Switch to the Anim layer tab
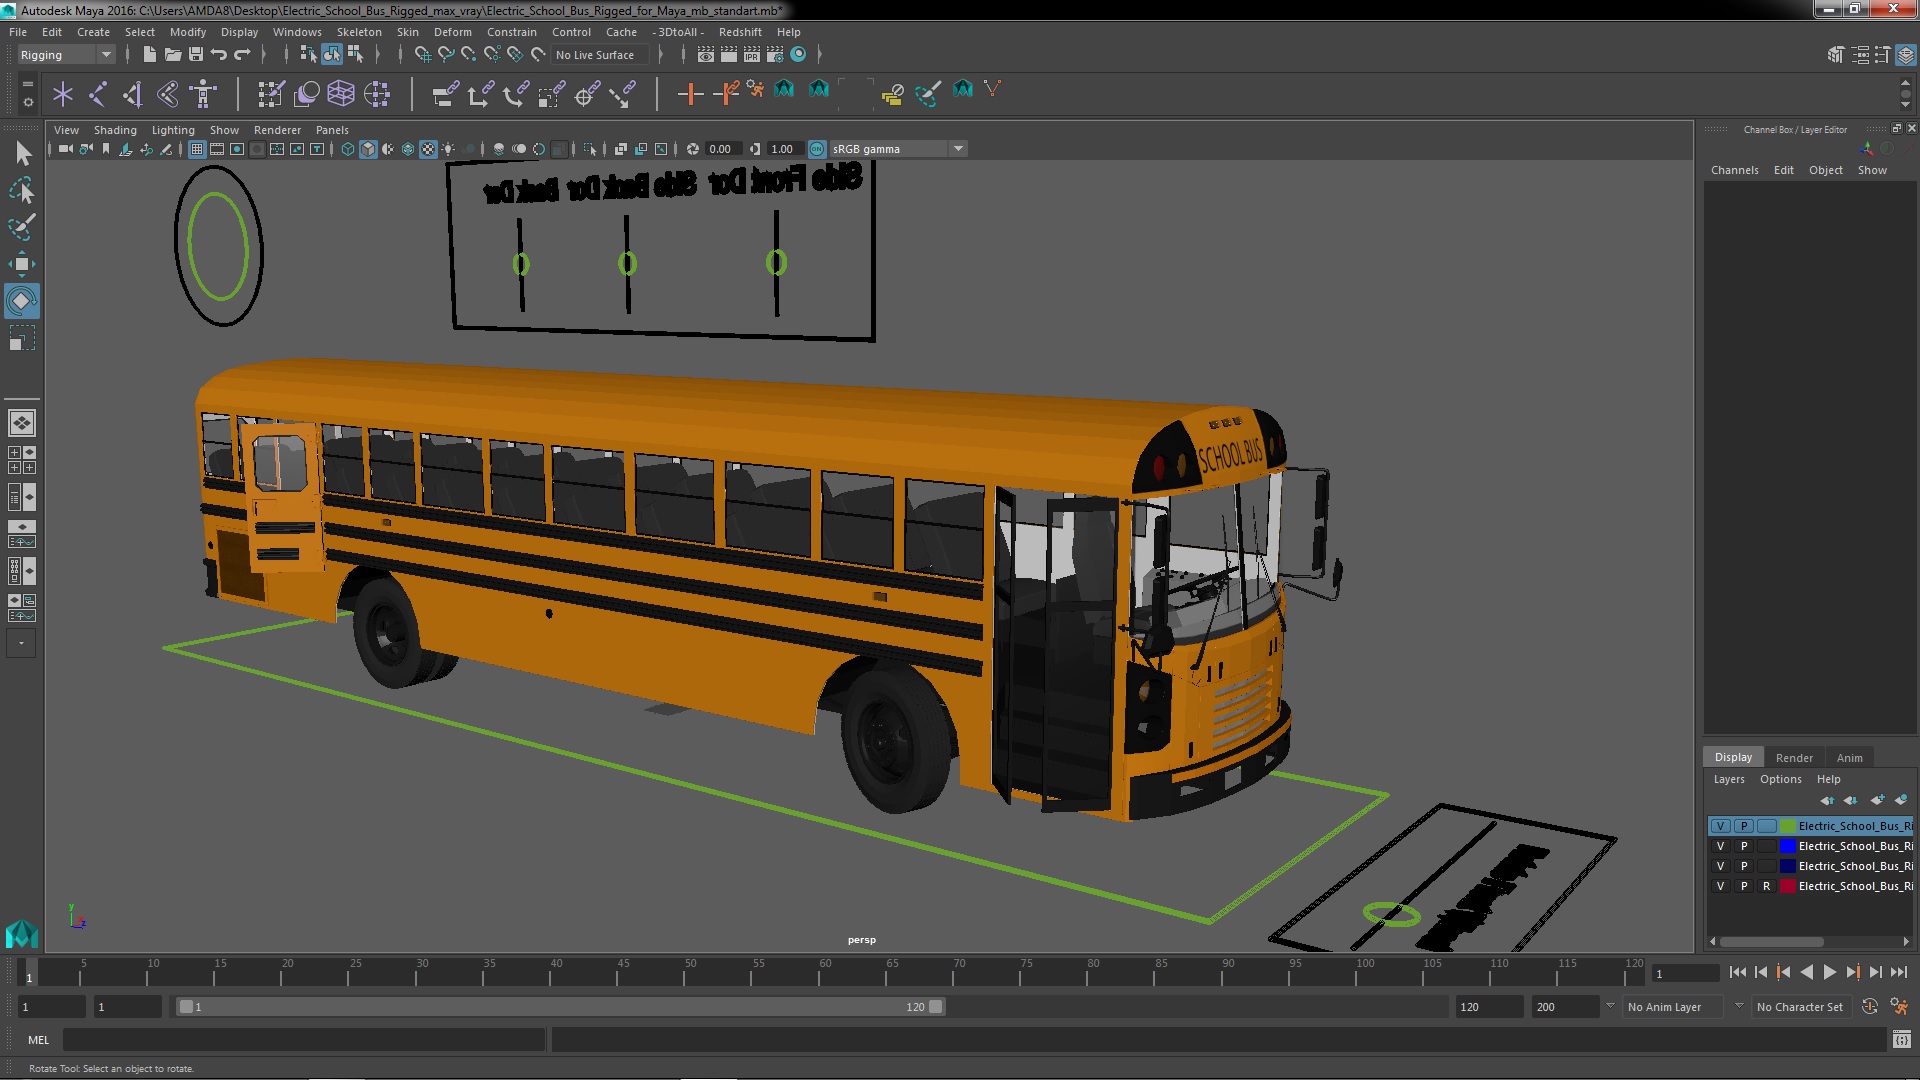Viewport: 1920px width, 1080px height. pos(1850,758)
